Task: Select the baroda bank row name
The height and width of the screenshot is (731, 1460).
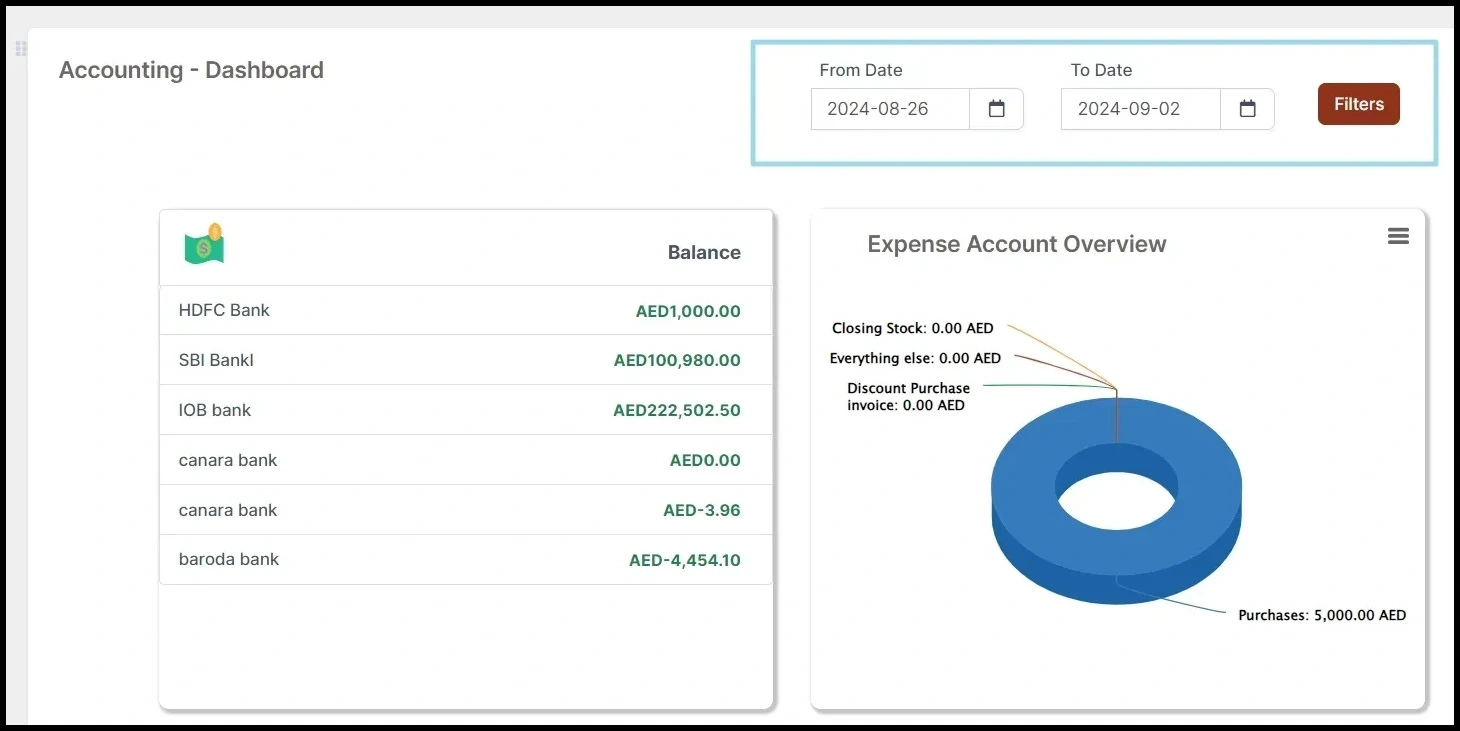Action: (x=229, y=559)
